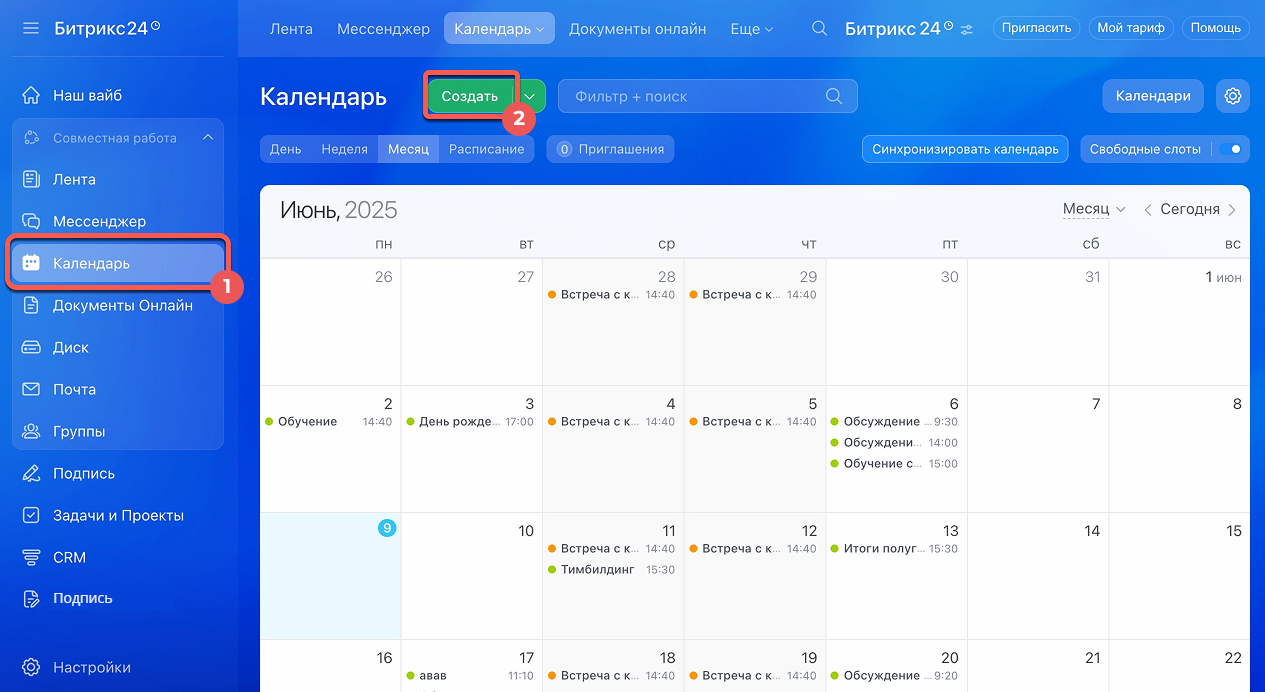This screenshot has height=692, width=1265.
Task: Expand the dropdown arrow beside Создать
Action: click(530, 97)
